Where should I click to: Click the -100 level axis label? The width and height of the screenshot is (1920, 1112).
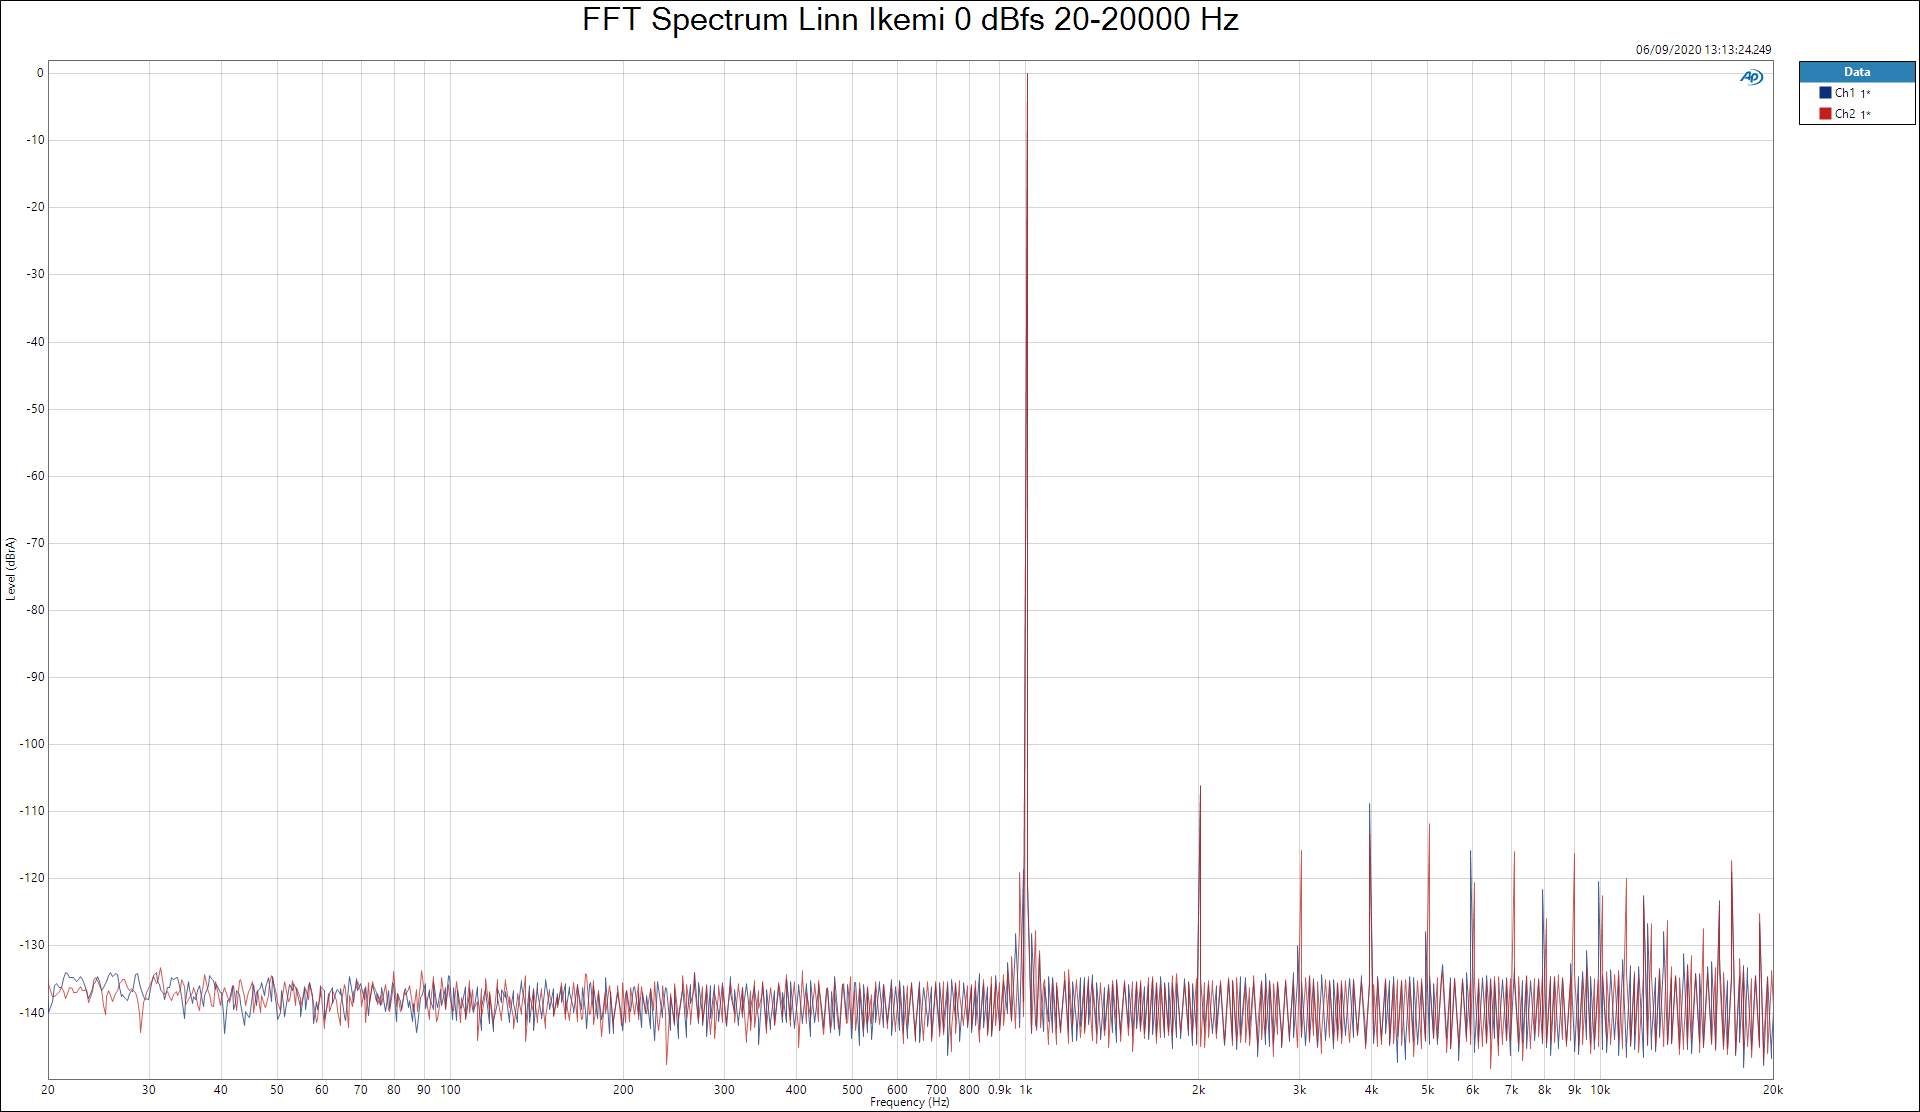(32, 744)
